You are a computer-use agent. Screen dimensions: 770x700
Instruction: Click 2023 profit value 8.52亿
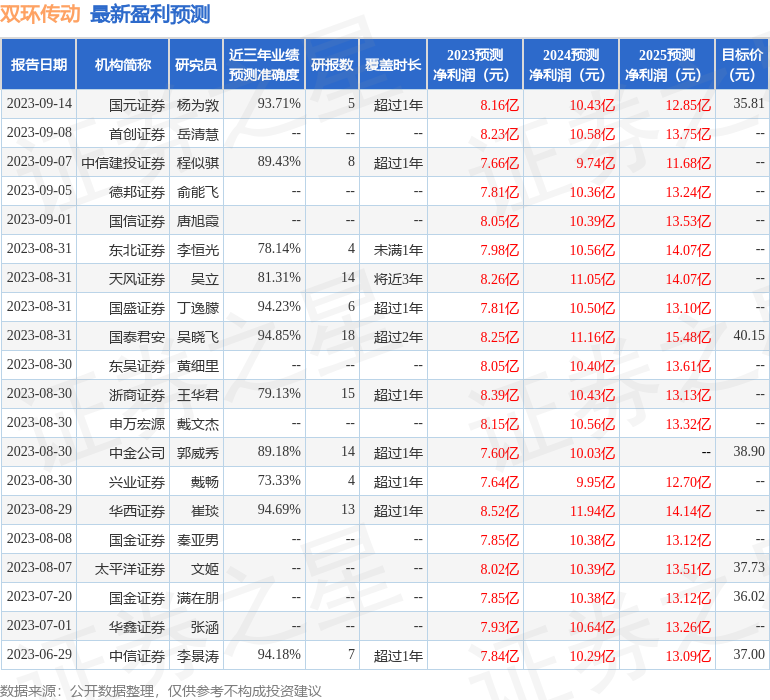(499, 511)
